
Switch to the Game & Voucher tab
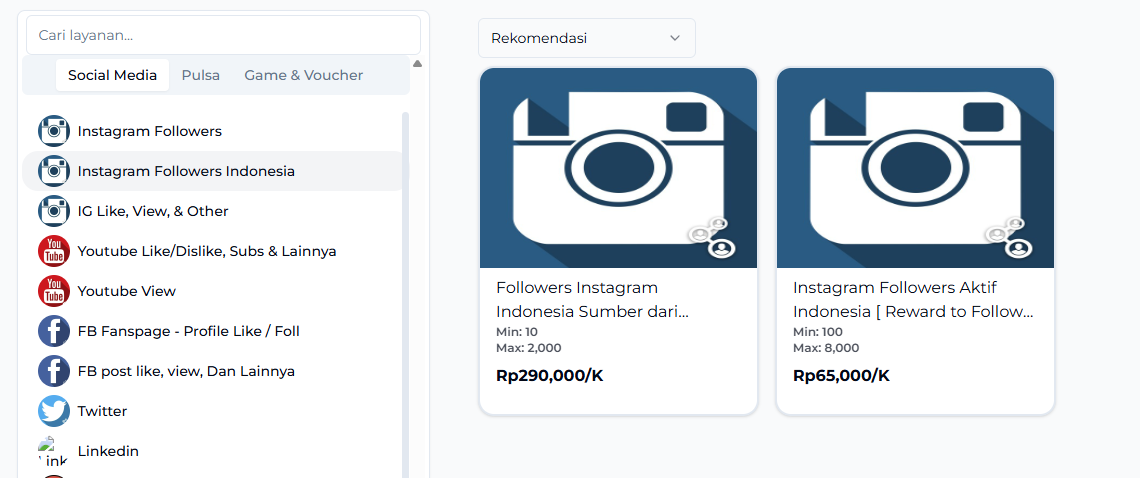point(303,75)
